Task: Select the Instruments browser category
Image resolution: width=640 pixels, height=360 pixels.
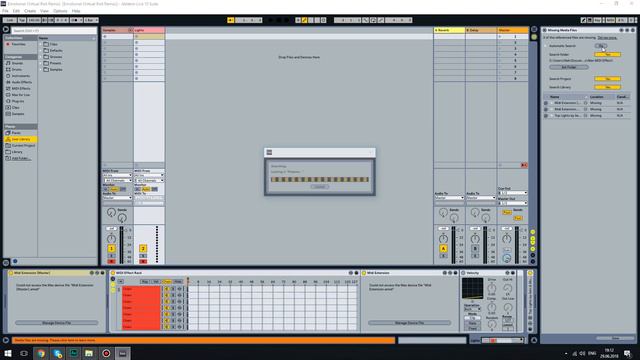Action: pos(20,76)
